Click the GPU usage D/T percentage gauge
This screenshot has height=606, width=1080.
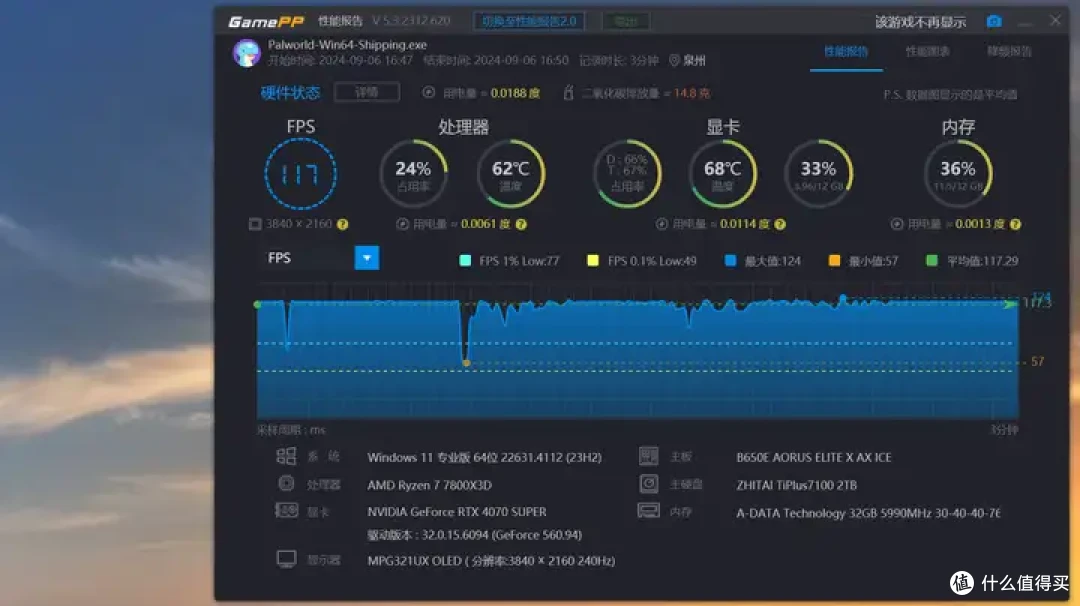(627, 174)
